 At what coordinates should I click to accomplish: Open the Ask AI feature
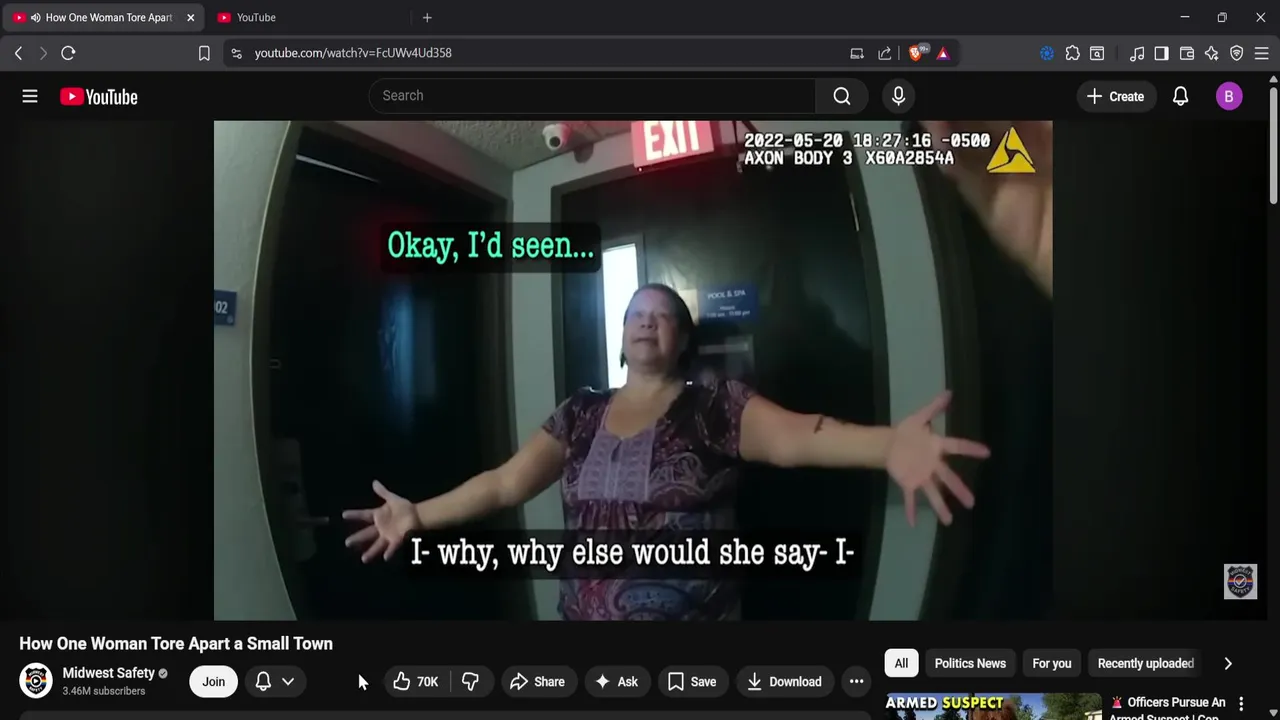coord(616,682)
